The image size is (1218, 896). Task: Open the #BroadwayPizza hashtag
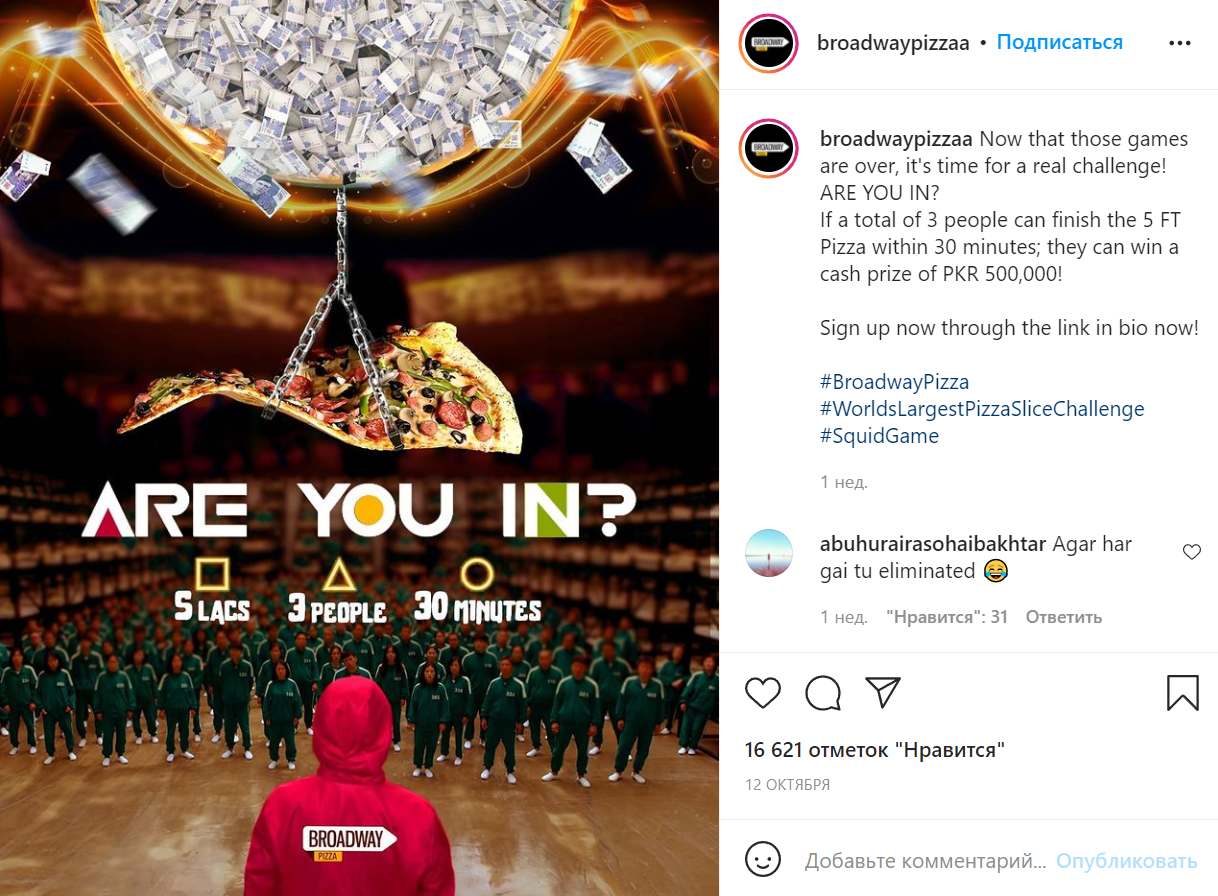(894, 382)
